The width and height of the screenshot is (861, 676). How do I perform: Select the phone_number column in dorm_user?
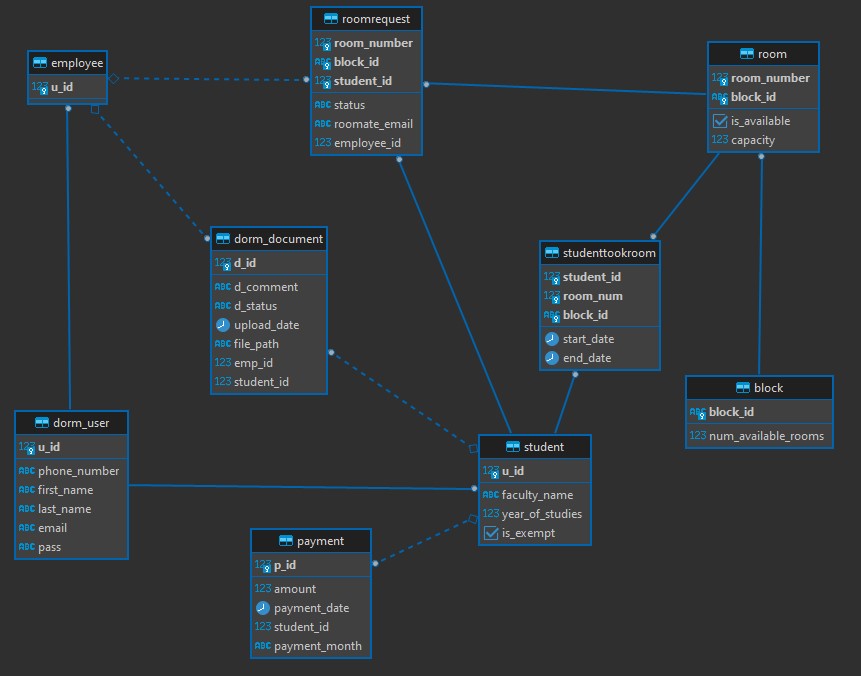tap(78, 471)
